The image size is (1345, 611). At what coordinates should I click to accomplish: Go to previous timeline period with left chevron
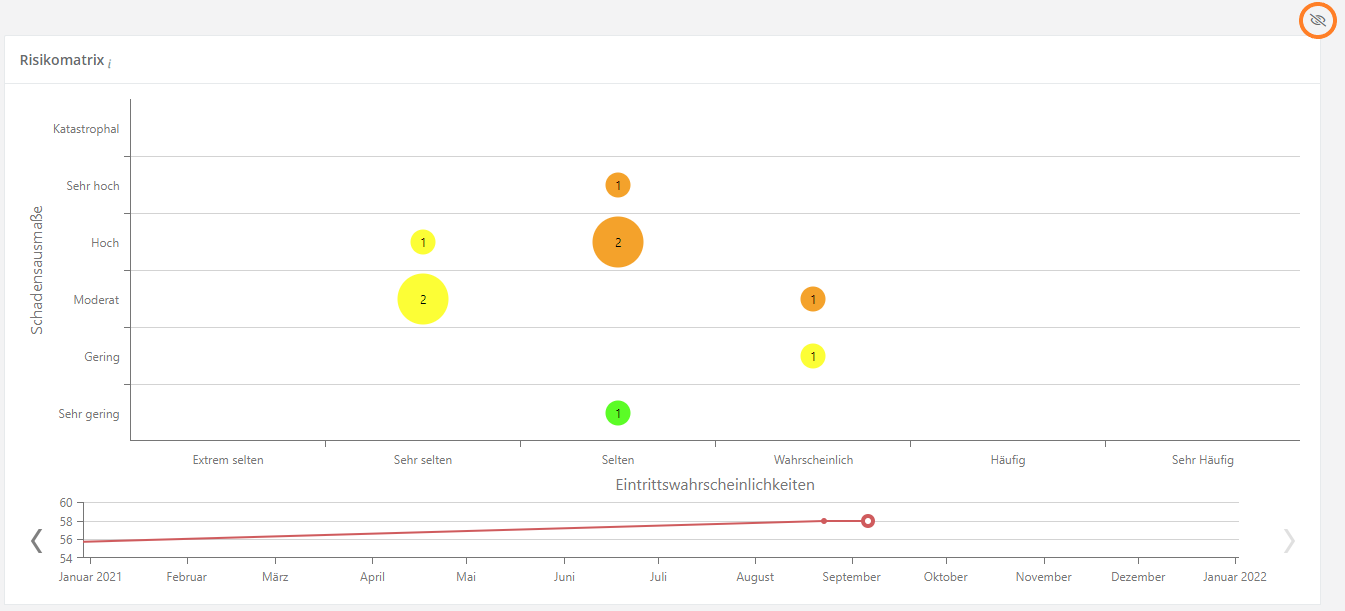tap(37, 541)
